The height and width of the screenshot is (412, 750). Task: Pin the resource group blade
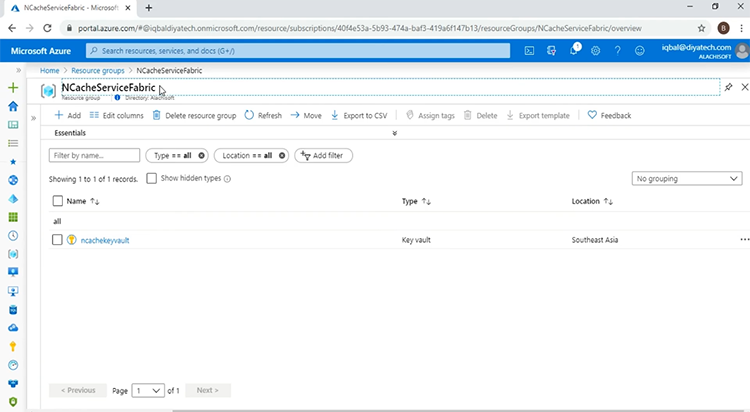[x=728, y=87]
